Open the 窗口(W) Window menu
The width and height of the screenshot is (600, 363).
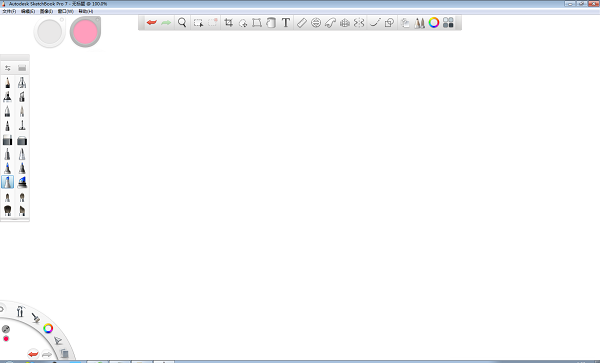click(x=65, y=11)
